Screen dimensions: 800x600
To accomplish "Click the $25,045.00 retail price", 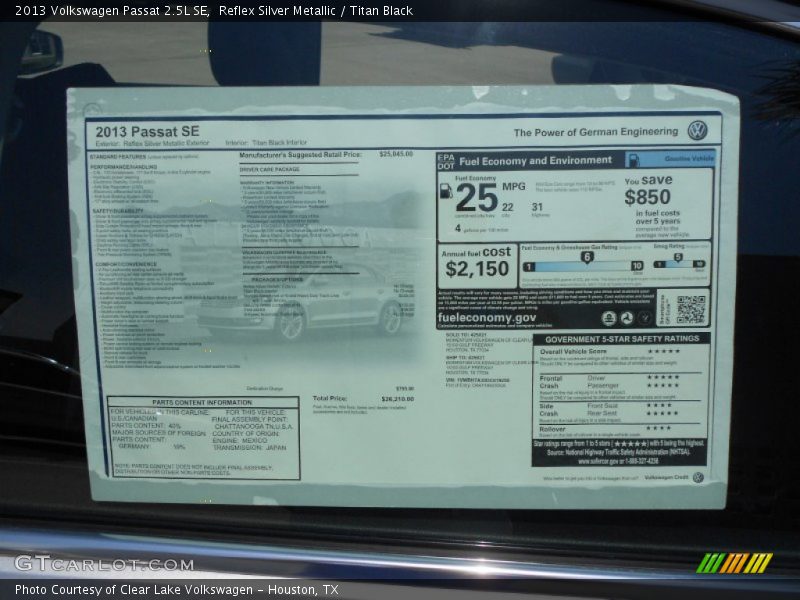I will 396,154.
